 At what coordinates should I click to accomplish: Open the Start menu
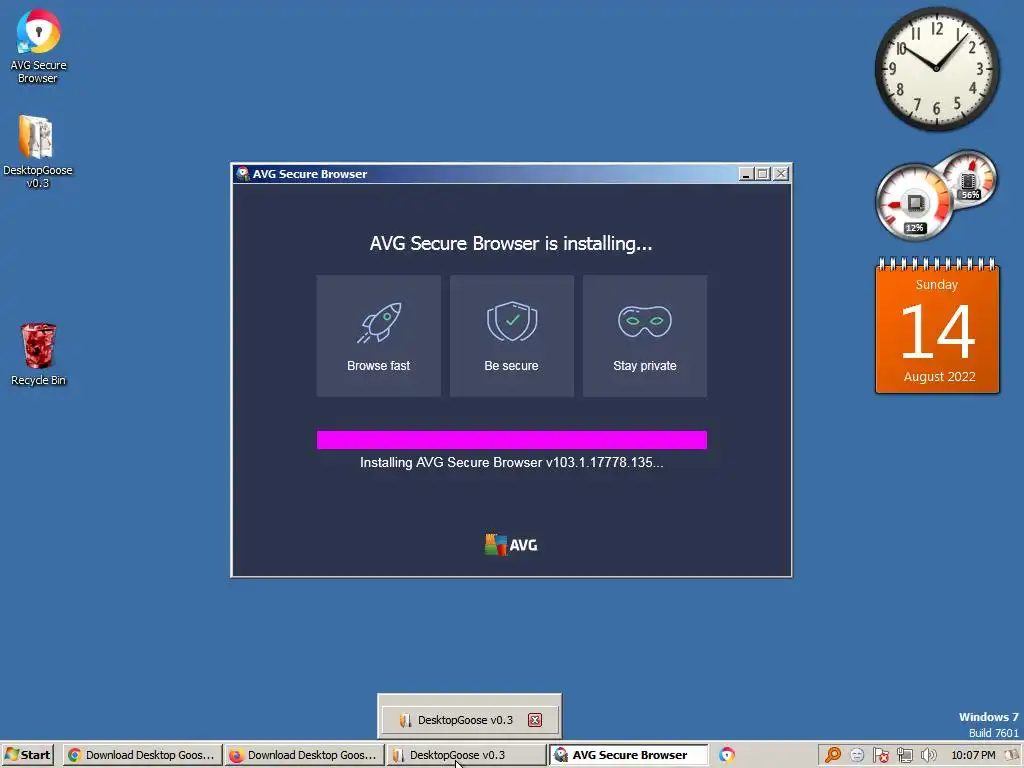pyautogui.click(x=27, y=755)
